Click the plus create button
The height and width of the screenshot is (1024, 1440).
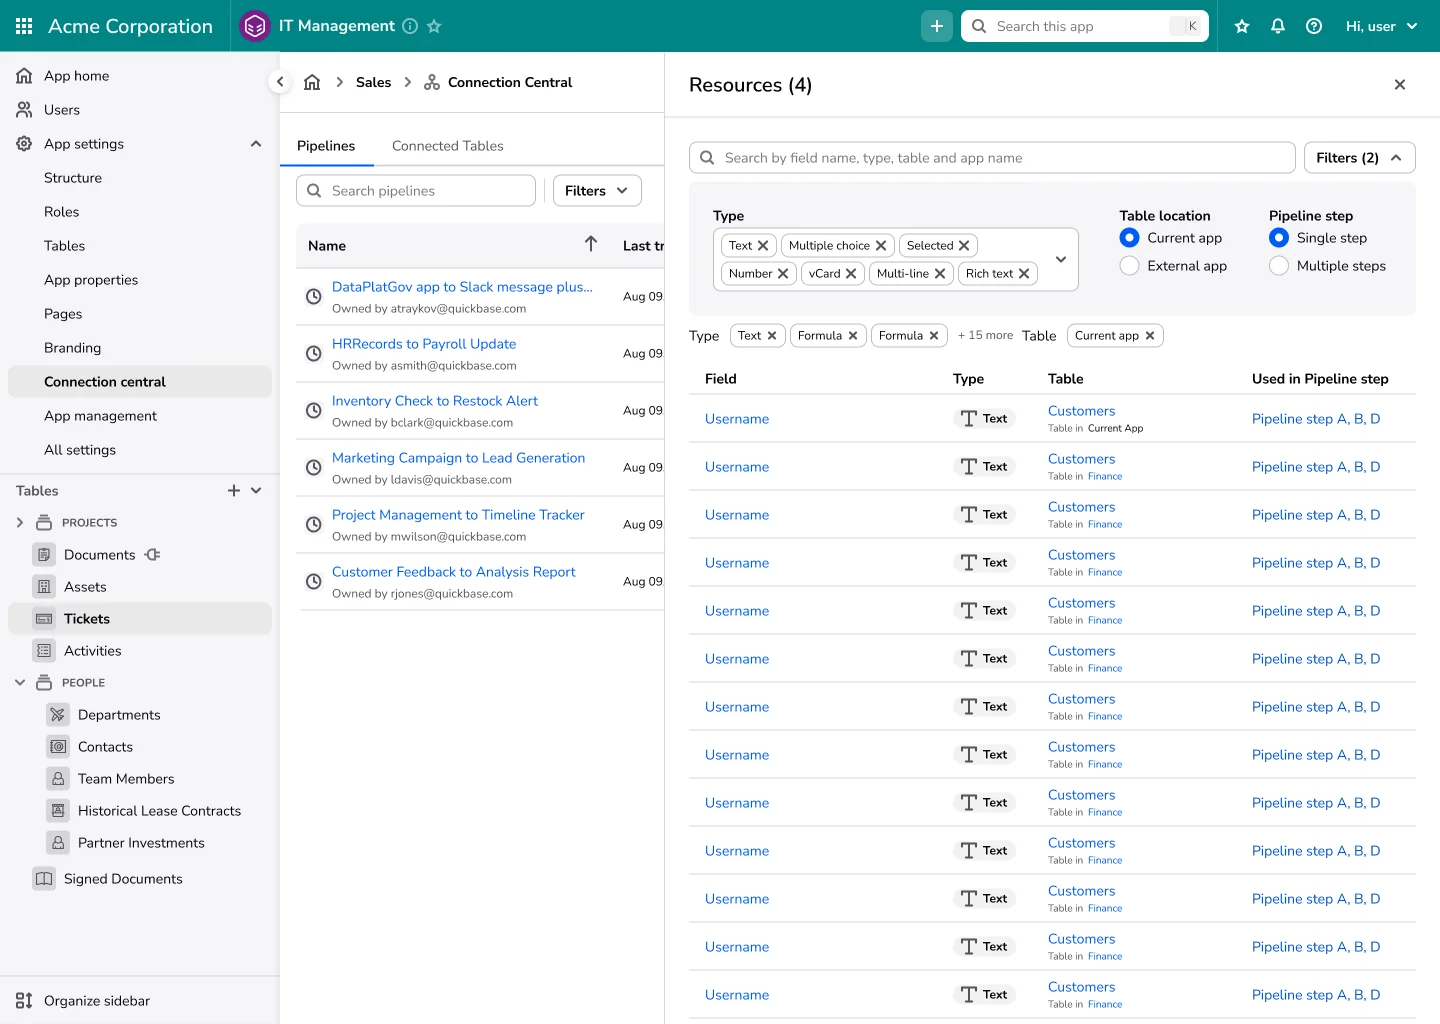[937, 26]
